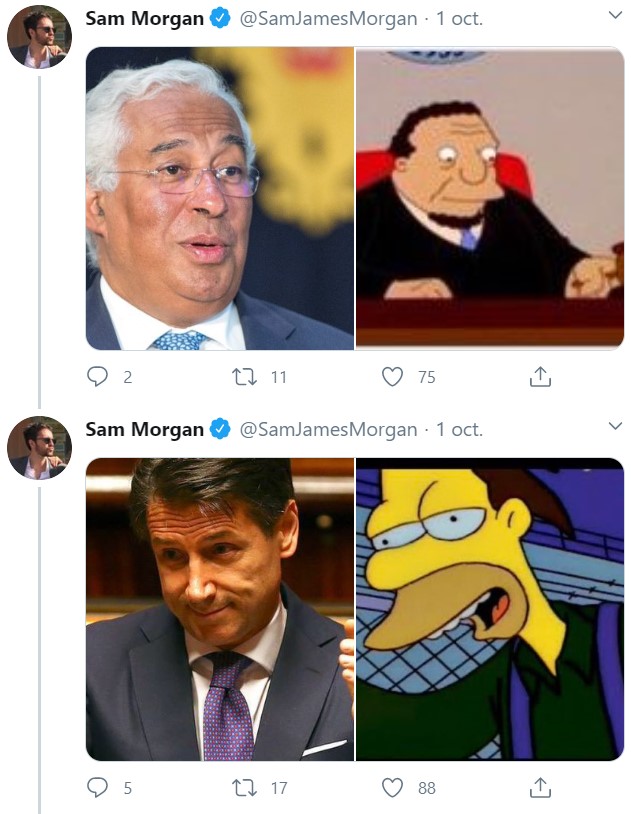Open the dark-haired man in purple tie photo

click(x=219, y=608)
